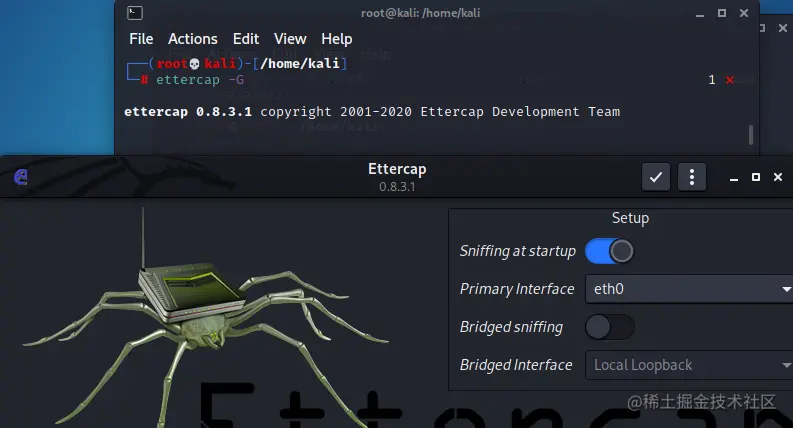
Task: Maximize the root@kali terminal window
Action: (x=722, y=13)
